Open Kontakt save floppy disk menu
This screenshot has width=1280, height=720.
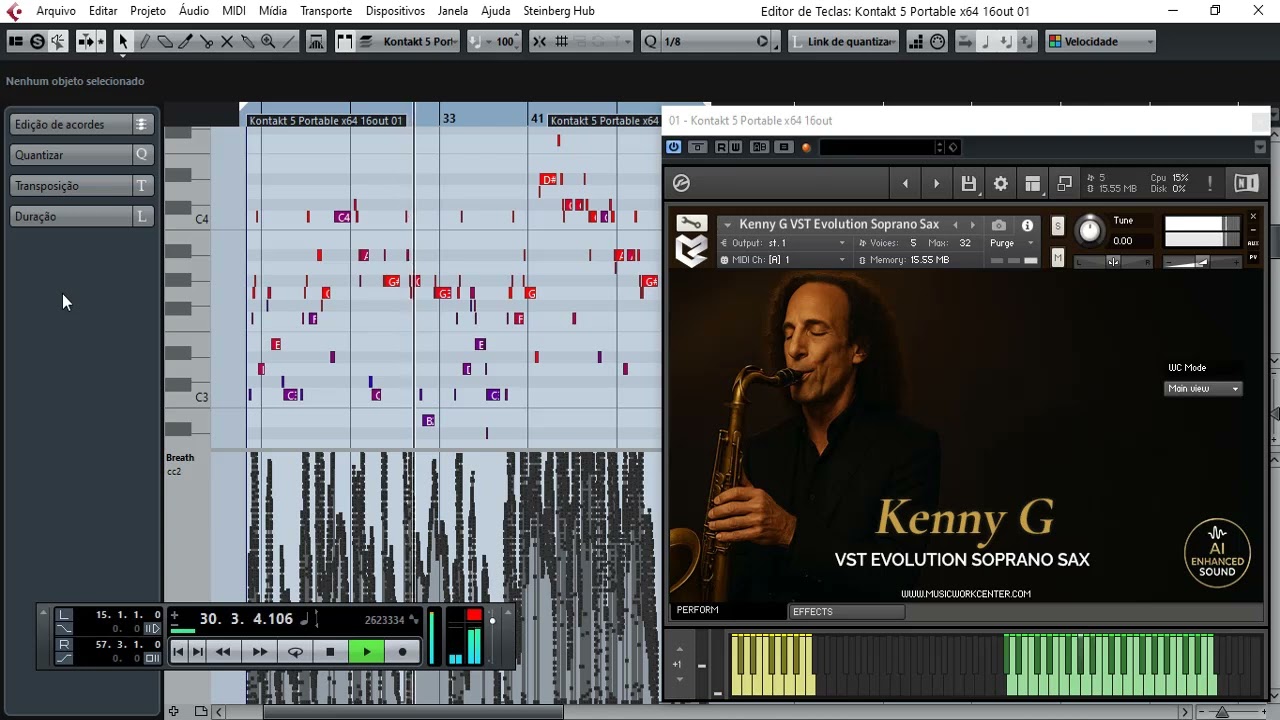968,183
